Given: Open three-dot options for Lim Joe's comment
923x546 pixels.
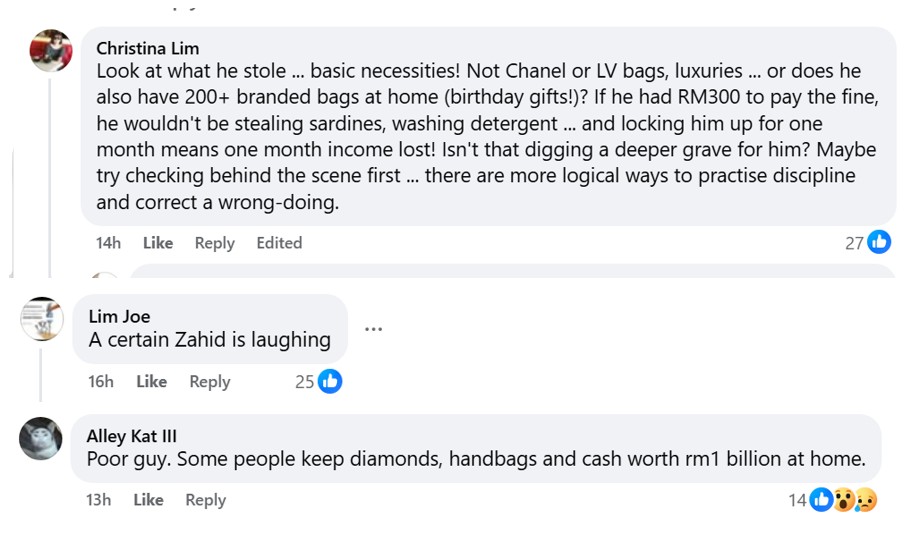Looking at the screenshot, I should tap(373, 329).
